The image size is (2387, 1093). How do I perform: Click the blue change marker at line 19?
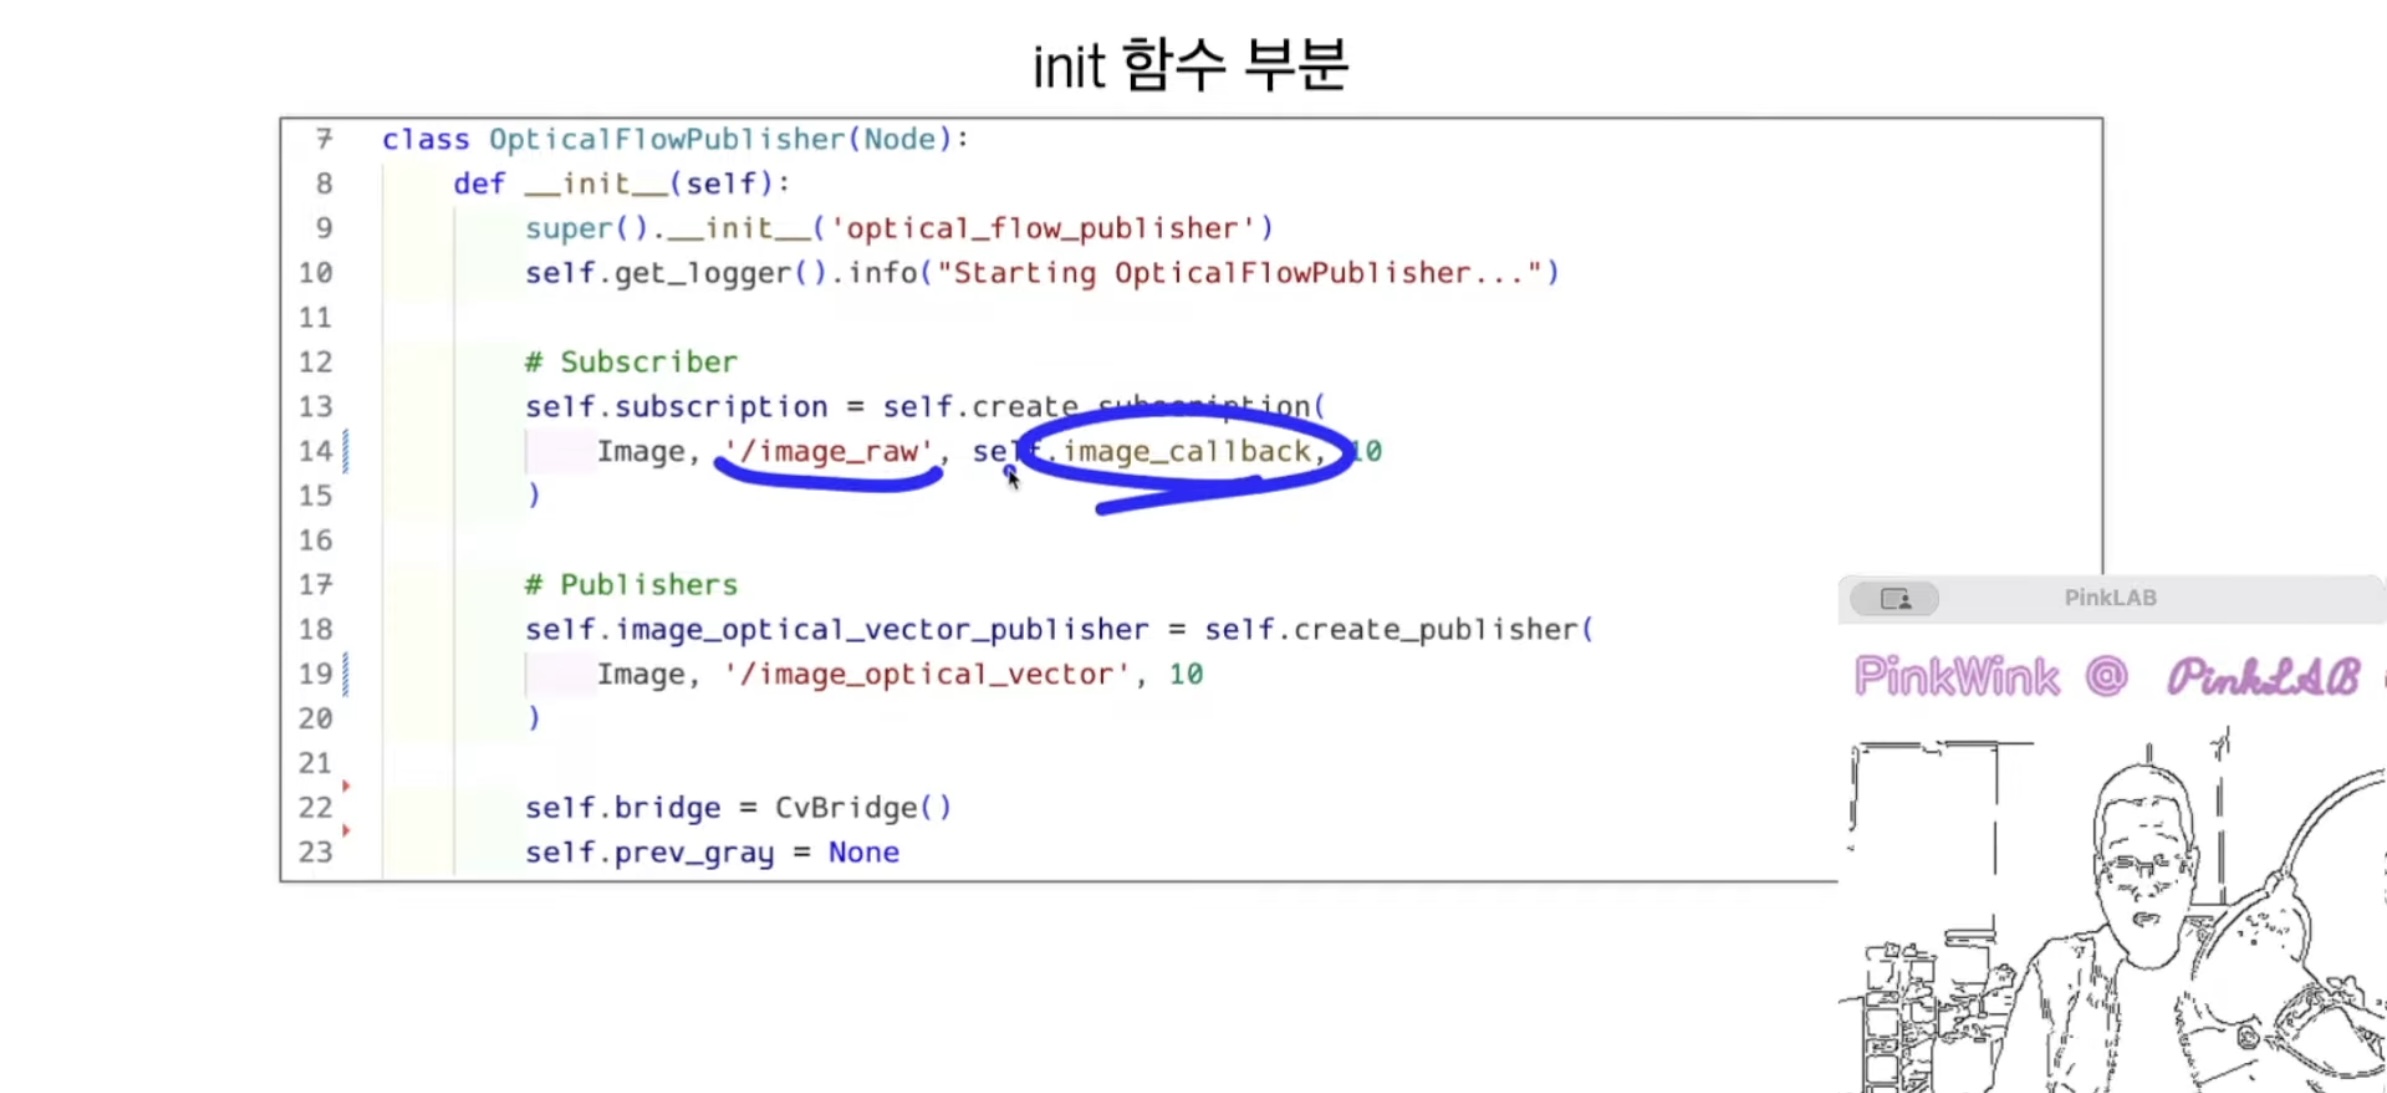(x=346, y=674)
